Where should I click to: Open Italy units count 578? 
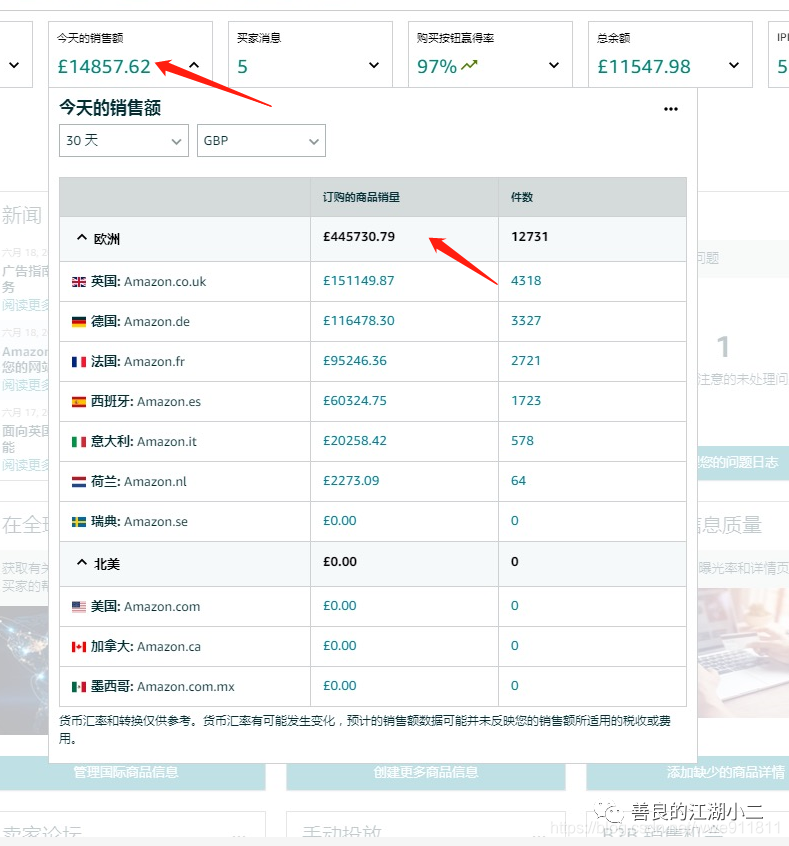pos(522,440)
